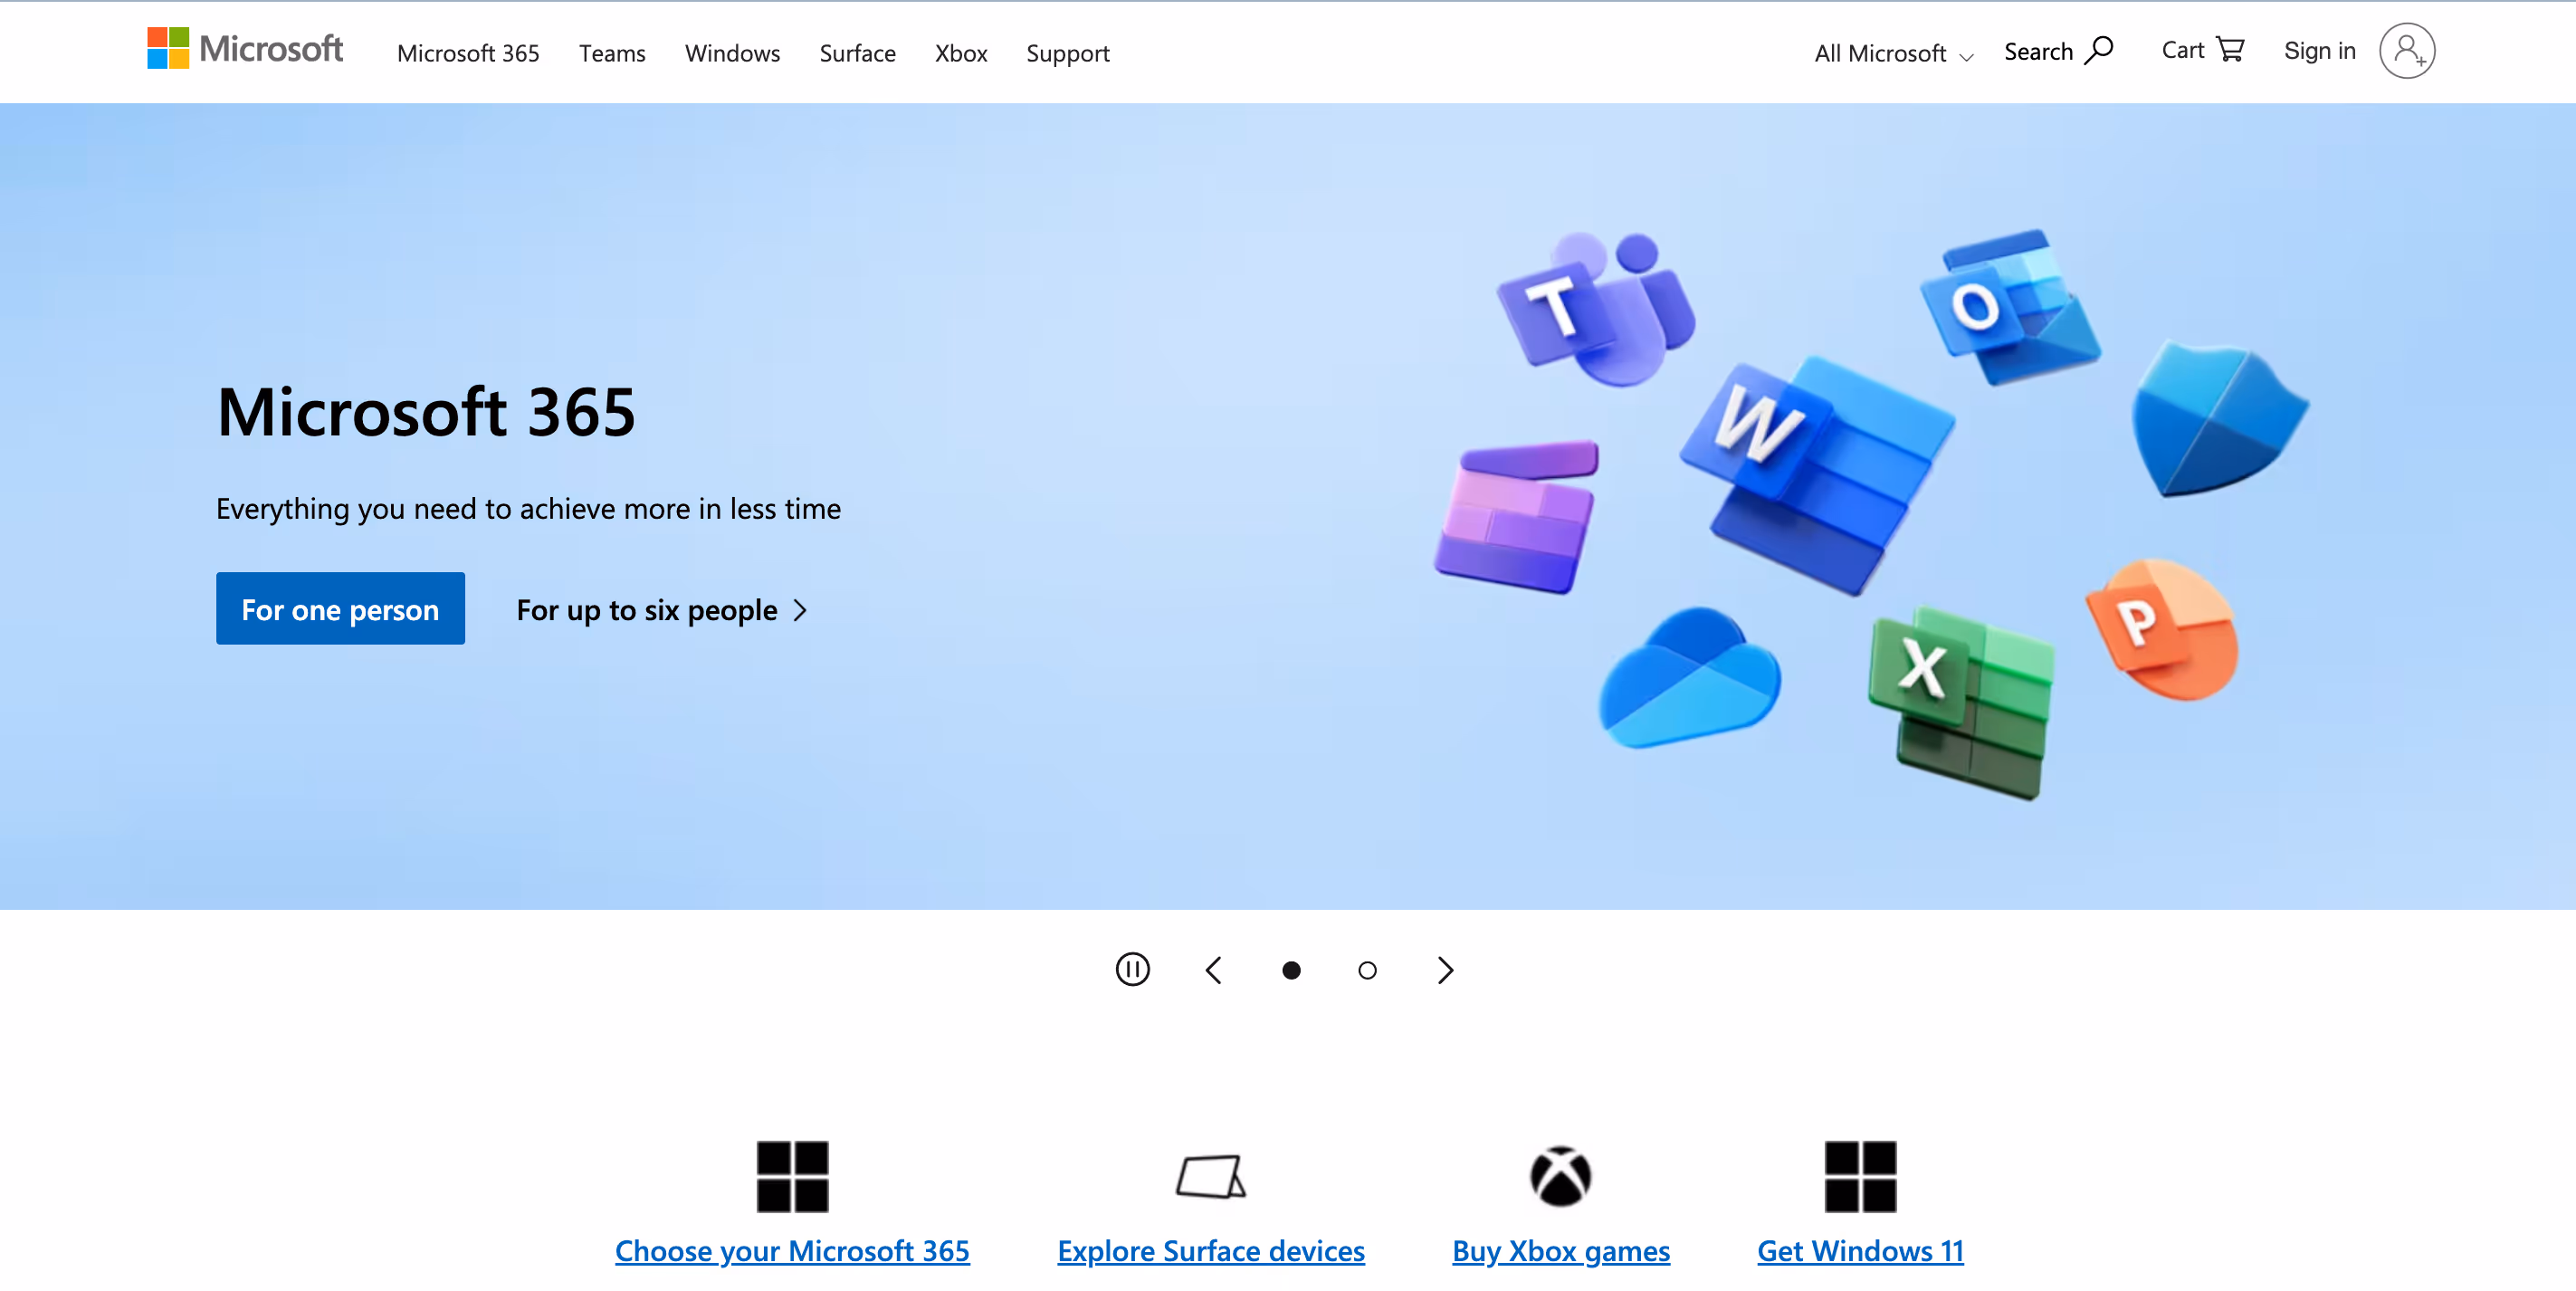Click the Sign in account avatar icon

point(2406,51)
